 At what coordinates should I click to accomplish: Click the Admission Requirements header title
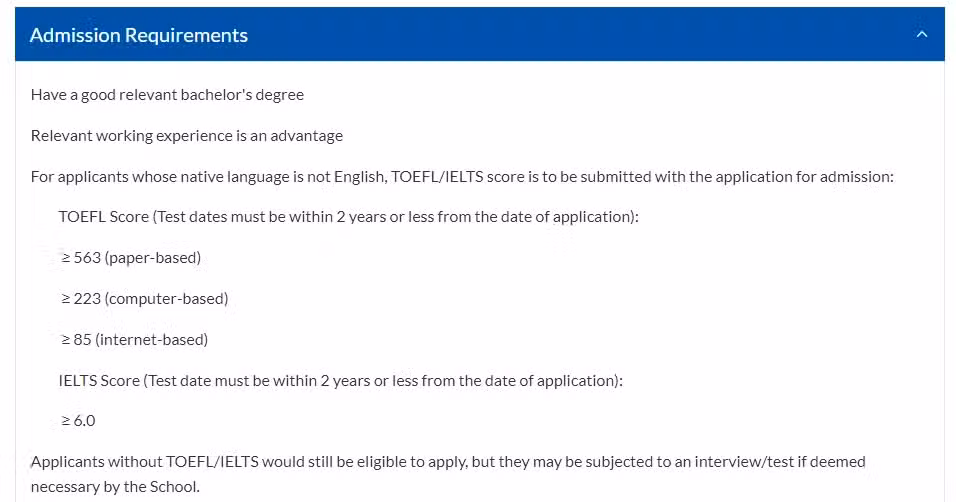139,35
